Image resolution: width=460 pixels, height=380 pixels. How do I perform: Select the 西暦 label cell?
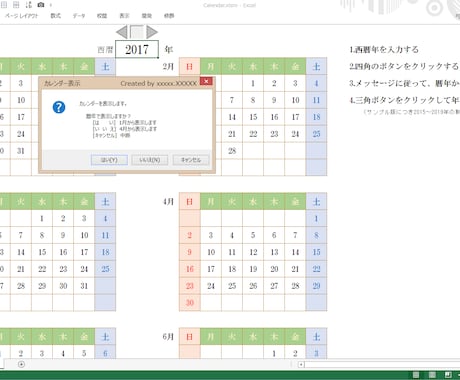[105, 50]
